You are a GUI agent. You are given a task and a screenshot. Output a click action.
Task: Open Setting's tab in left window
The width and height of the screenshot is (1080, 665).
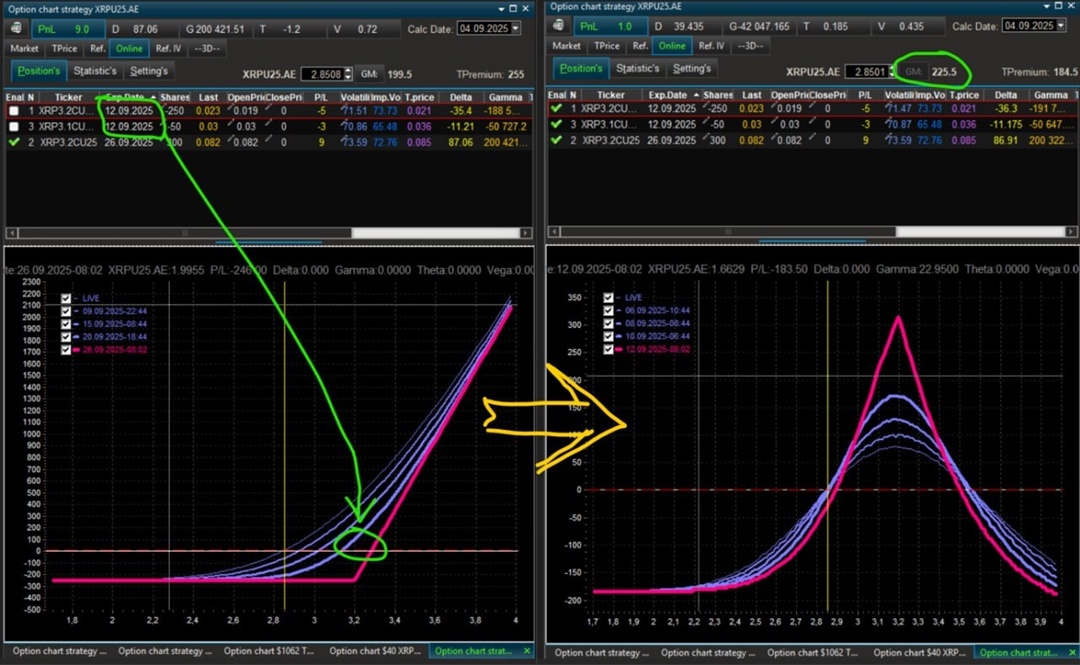pos(149,71)
